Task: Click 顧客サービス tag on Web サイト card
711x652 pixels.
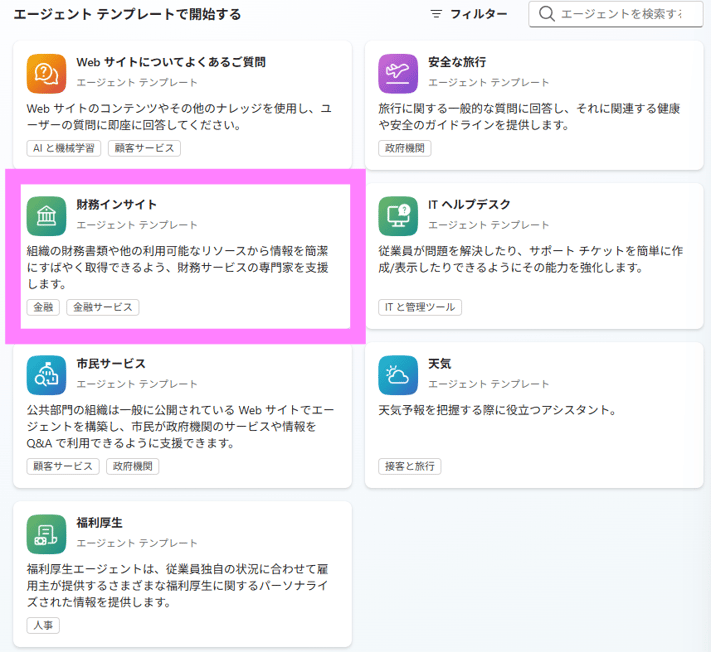Action: [144, 148]
